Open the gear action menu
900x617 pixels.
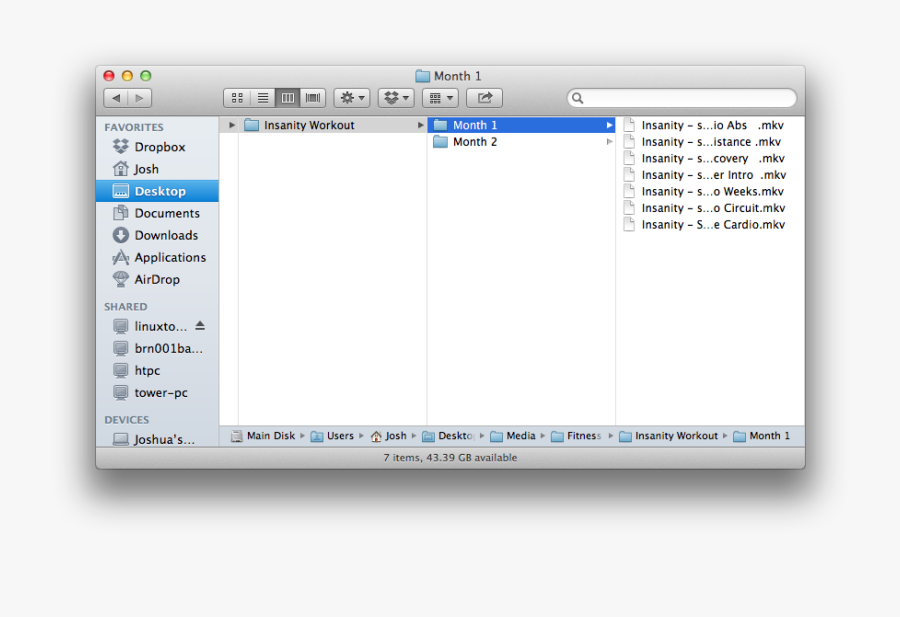click(350, 97)
